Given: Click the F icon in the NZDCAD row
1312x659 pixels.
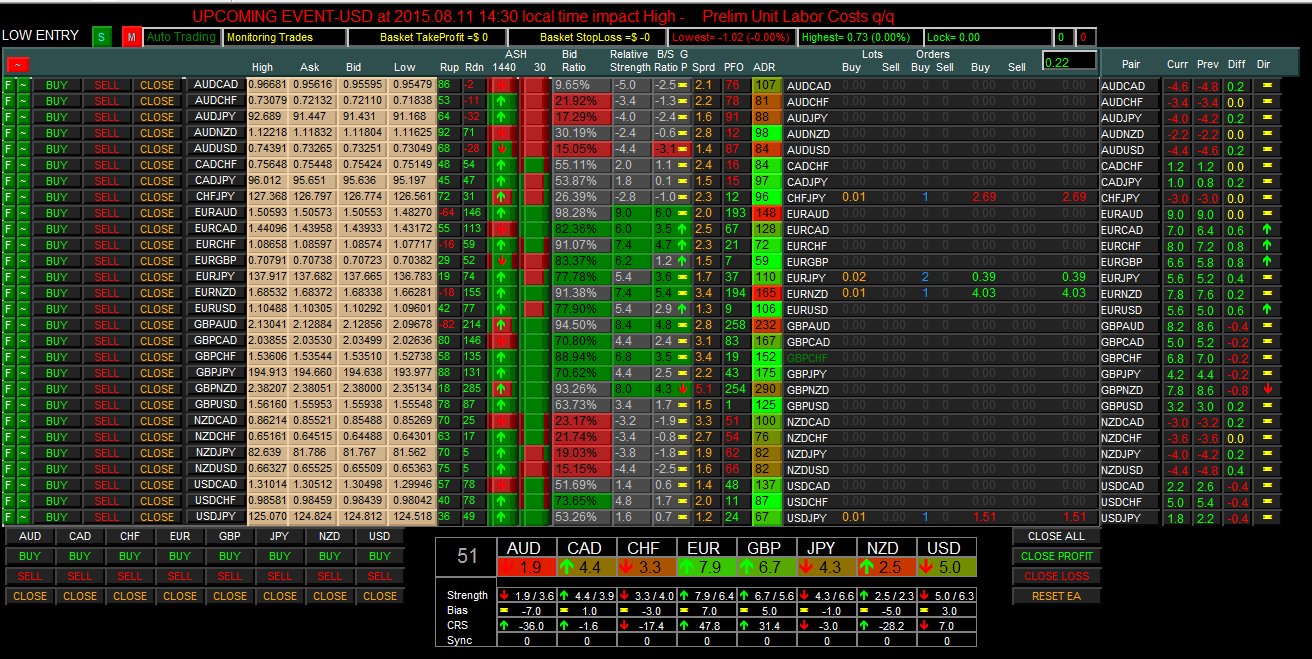Looking at the screenshot, I should pyautogui.click(x=8, y=421).
